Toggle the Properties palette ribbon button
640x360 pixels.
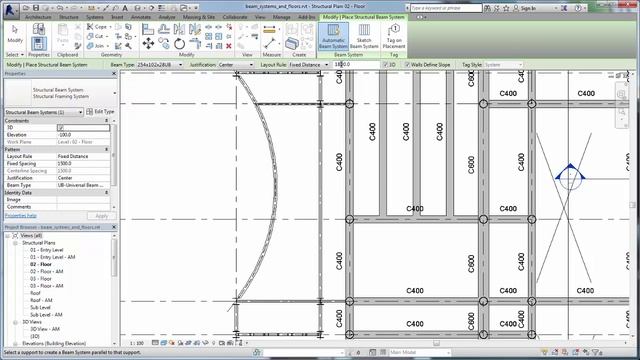coord(39,44)
